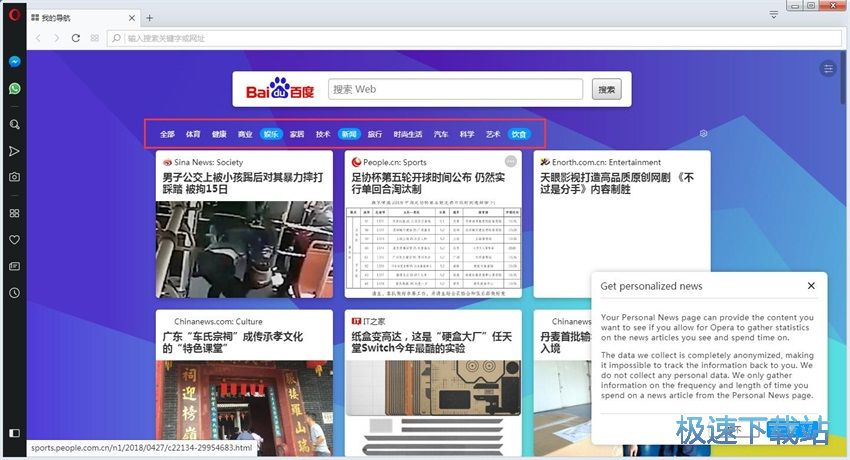
Task: Open Chinanews 车氏宗祠 culture headline
Action: [x=233, y=342]
